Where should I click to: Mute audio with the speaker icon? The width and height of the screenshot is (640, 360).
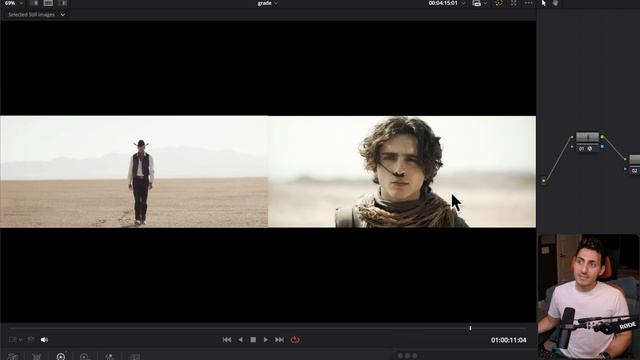[x=44, y=340]
